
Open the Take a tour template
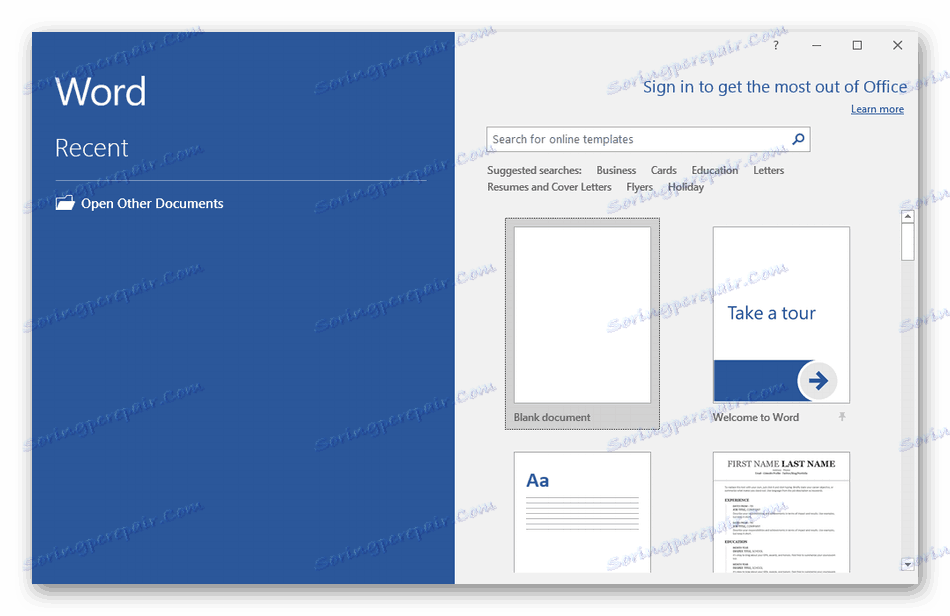point(781,315)
